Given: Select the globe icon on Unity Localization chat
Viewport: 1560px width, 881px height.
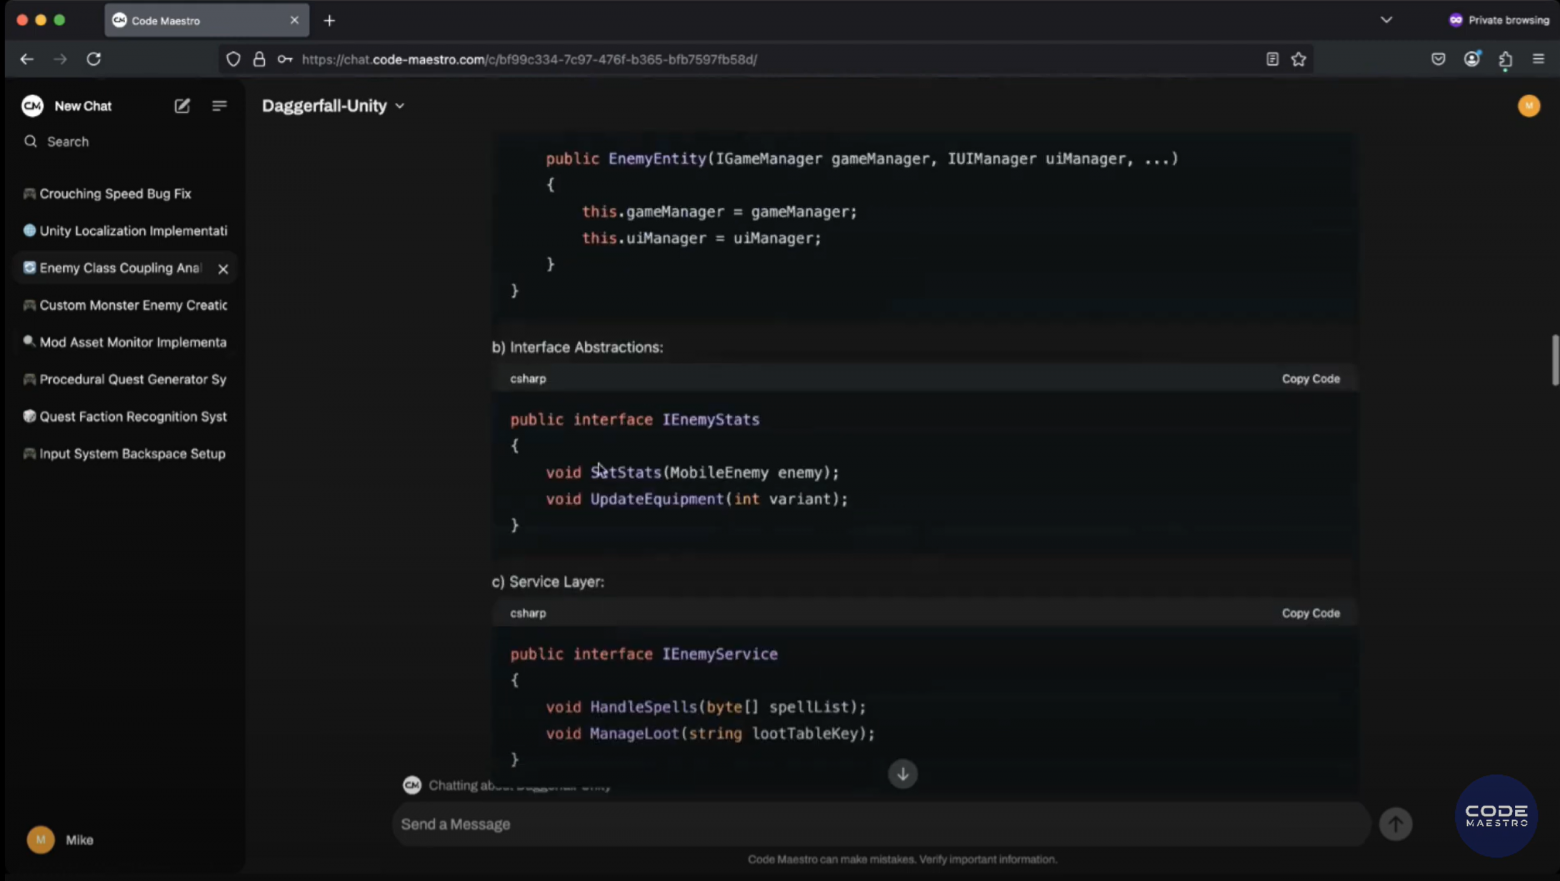Looking at the screenshot, I should [29, 231].
